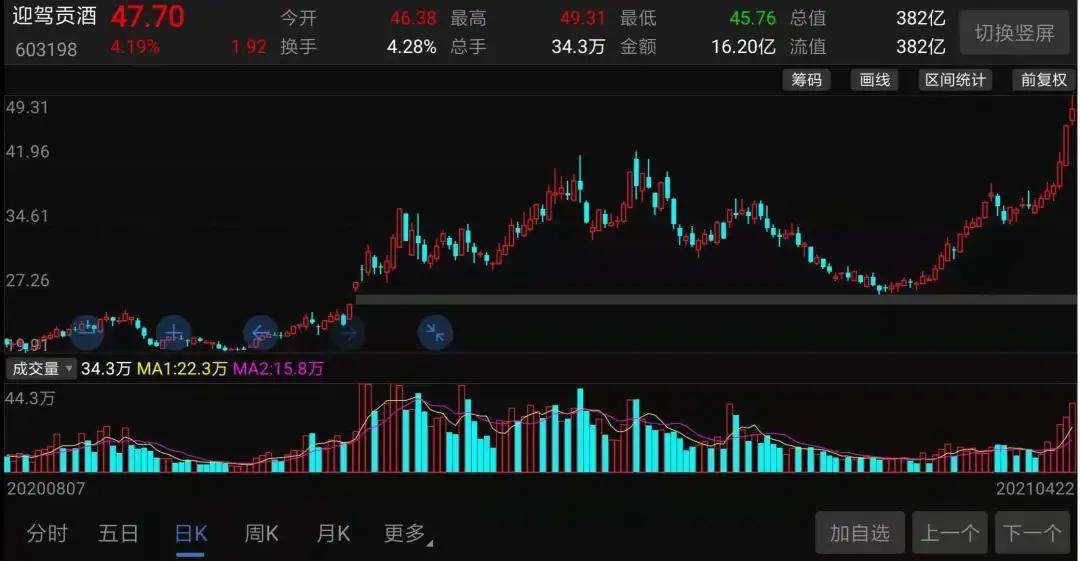
Task: Go to next stock with 下一个
Action: [x=1032, y=533]
